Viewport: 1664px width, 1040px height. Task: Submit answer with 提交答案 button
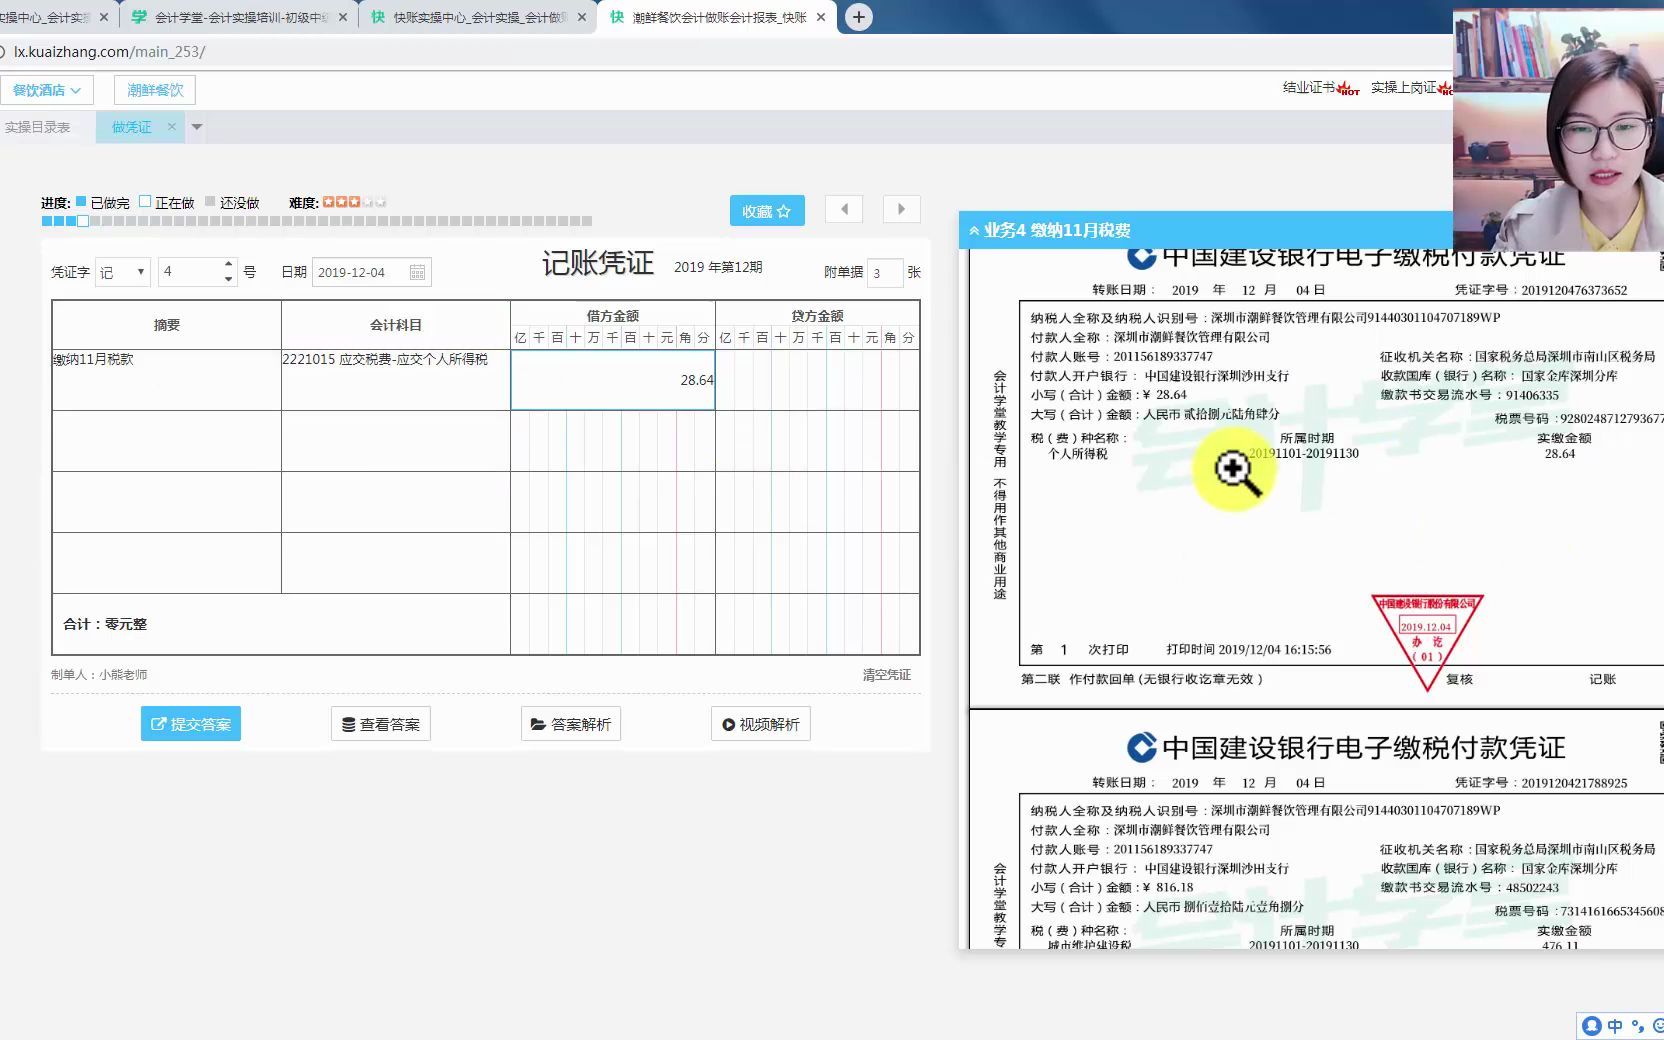(x=190, y=724)
